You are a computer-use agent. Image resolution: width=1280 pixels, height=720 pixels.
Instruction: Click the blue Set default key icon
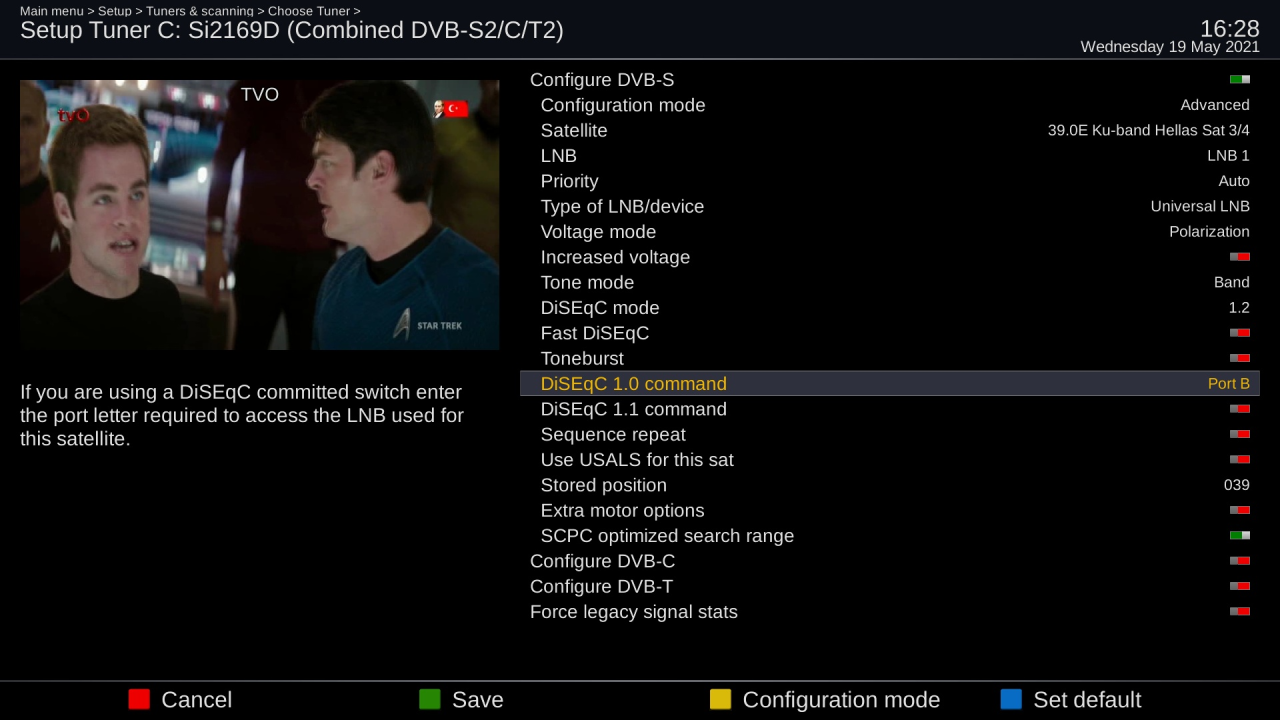pos(1012,699)
